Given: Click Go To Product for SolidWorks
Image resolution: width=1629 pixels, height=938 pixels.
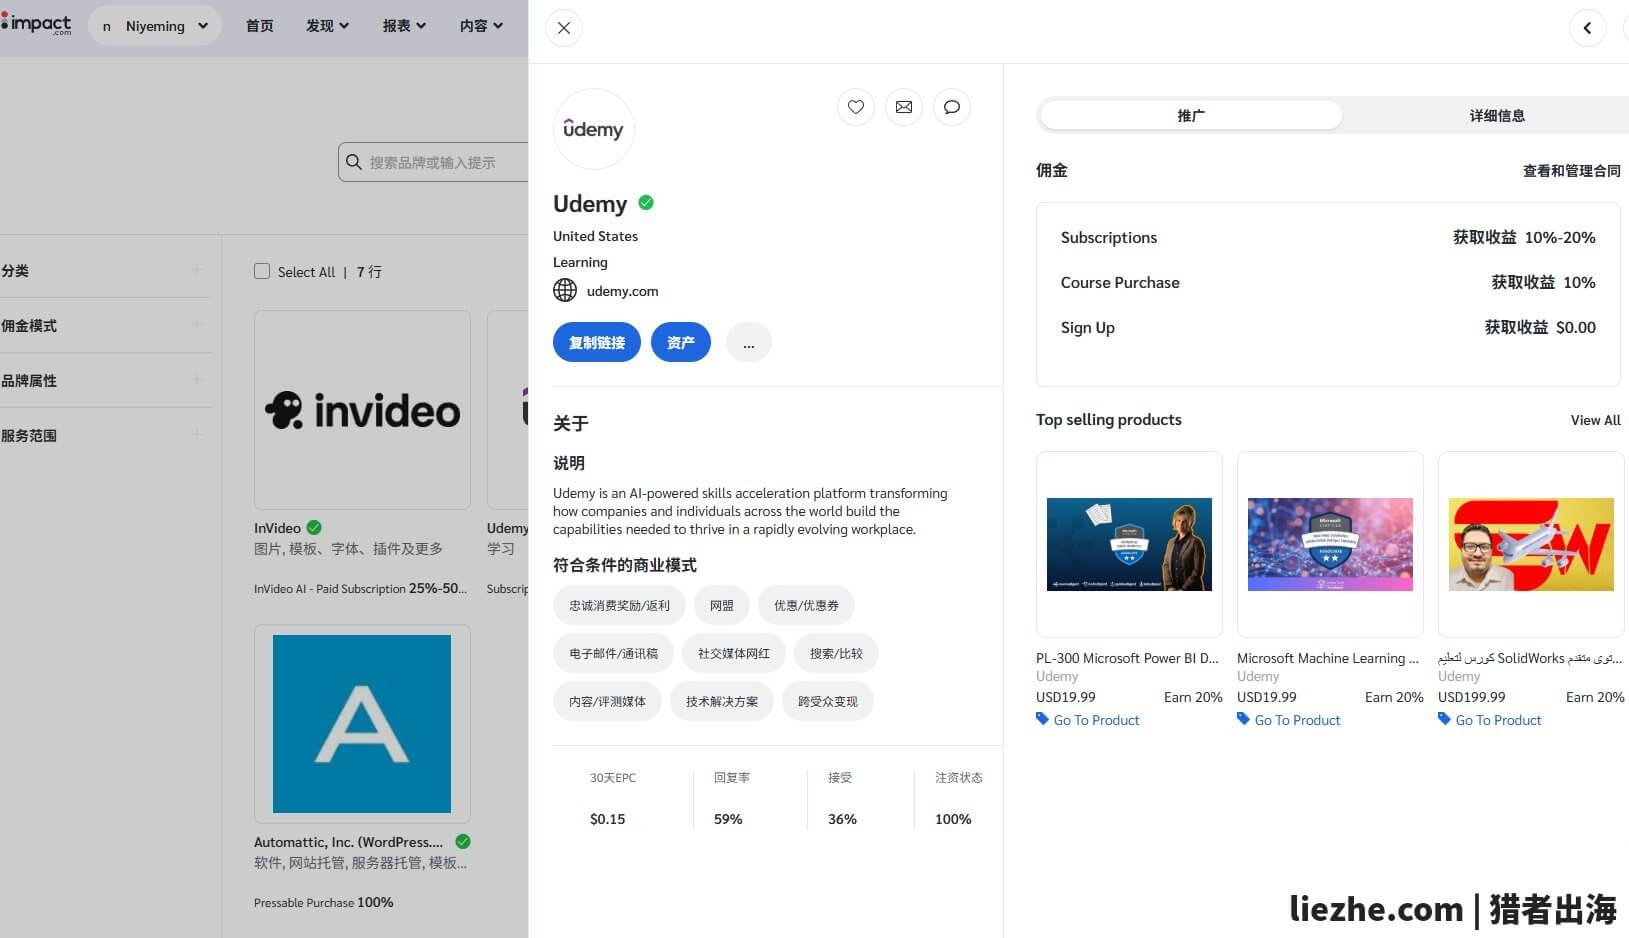Looking at the screenshot, I should (1498, 720).
